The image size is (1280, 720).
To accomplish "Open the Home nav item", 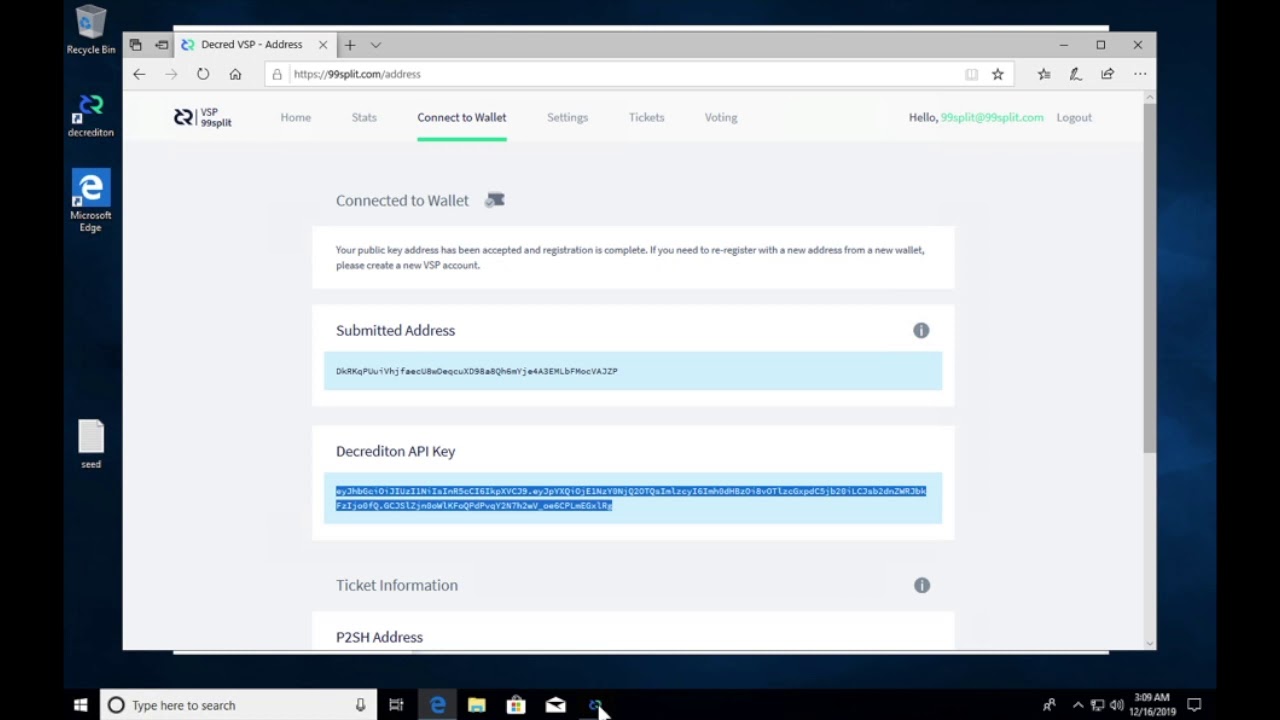I will pos(296,117).
